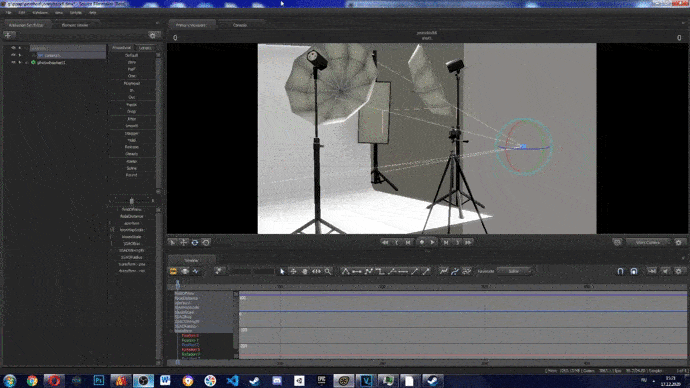Switch to the Clip Editor mode
690x388 pixels.
pyautogui.click(x=173, y=271)
